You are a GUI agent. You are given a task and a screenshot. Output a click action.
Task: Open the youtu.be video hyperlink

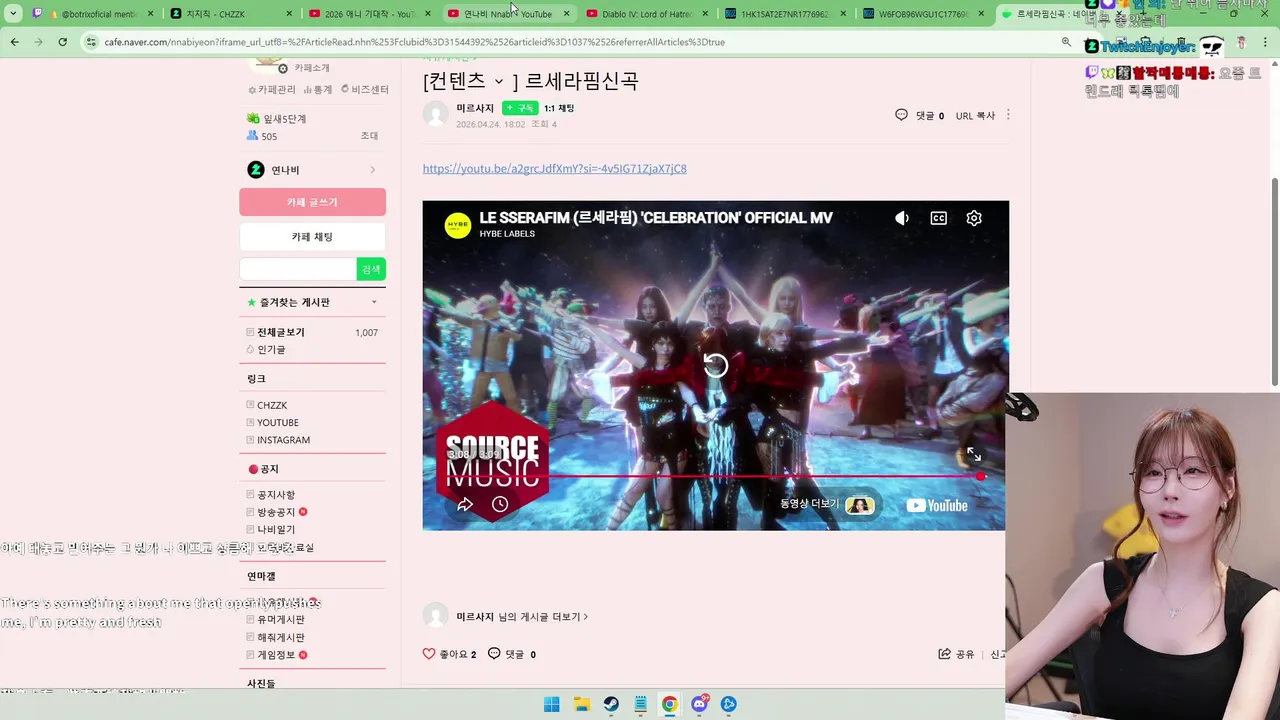(554, 168)
